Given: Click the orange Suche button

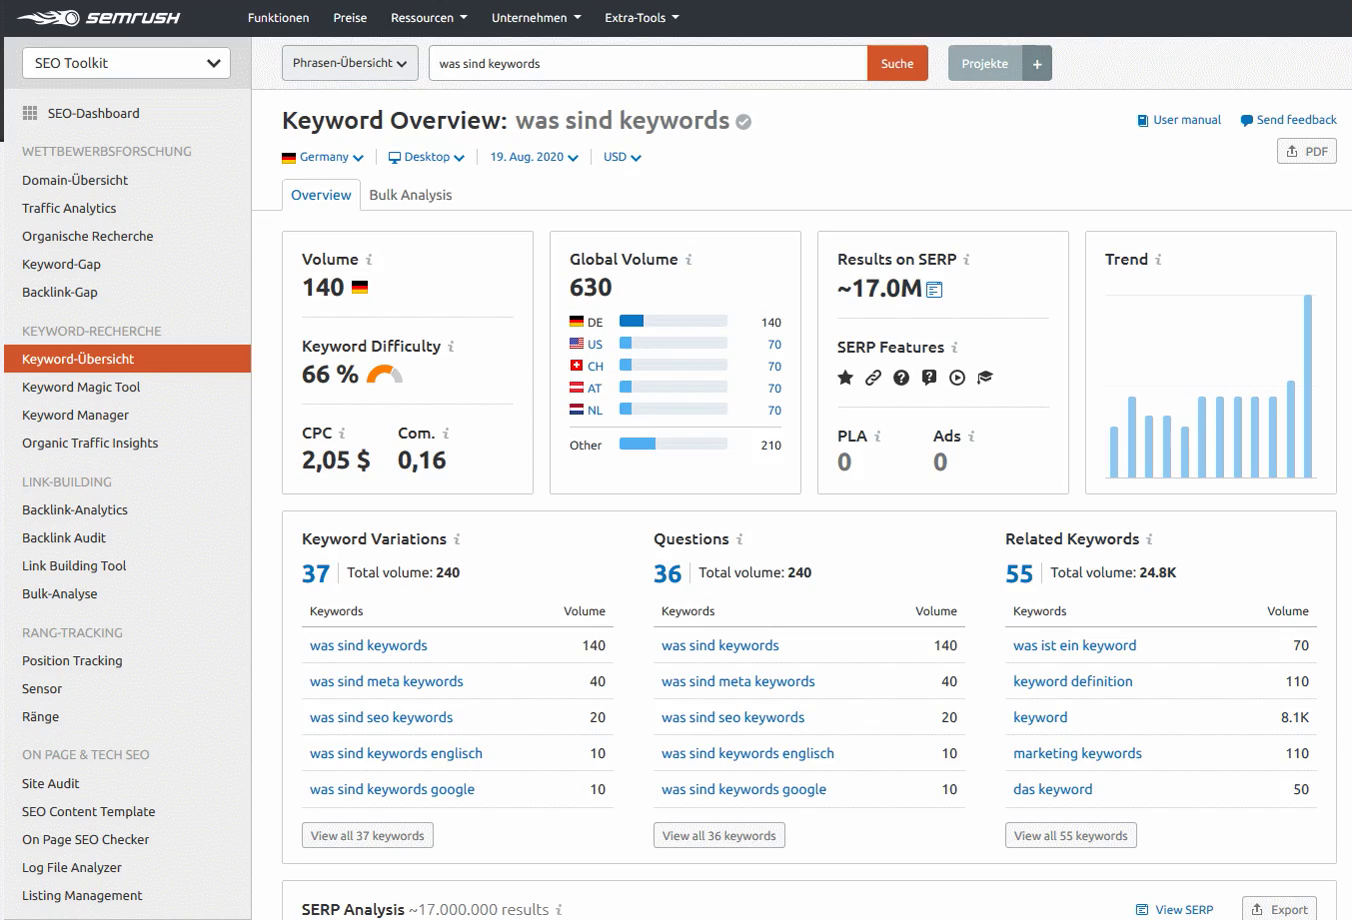Looking at the screenshot, I should [x=897, y=63].
